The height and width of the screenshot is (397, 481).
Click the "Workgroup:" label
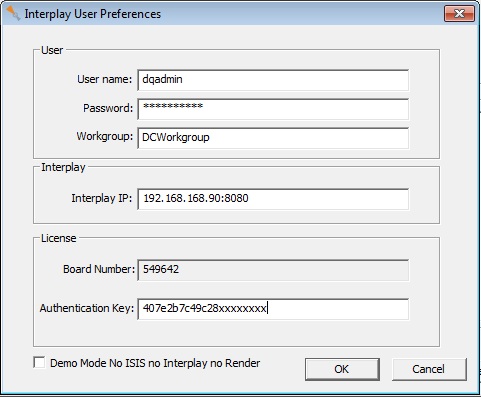105,136
